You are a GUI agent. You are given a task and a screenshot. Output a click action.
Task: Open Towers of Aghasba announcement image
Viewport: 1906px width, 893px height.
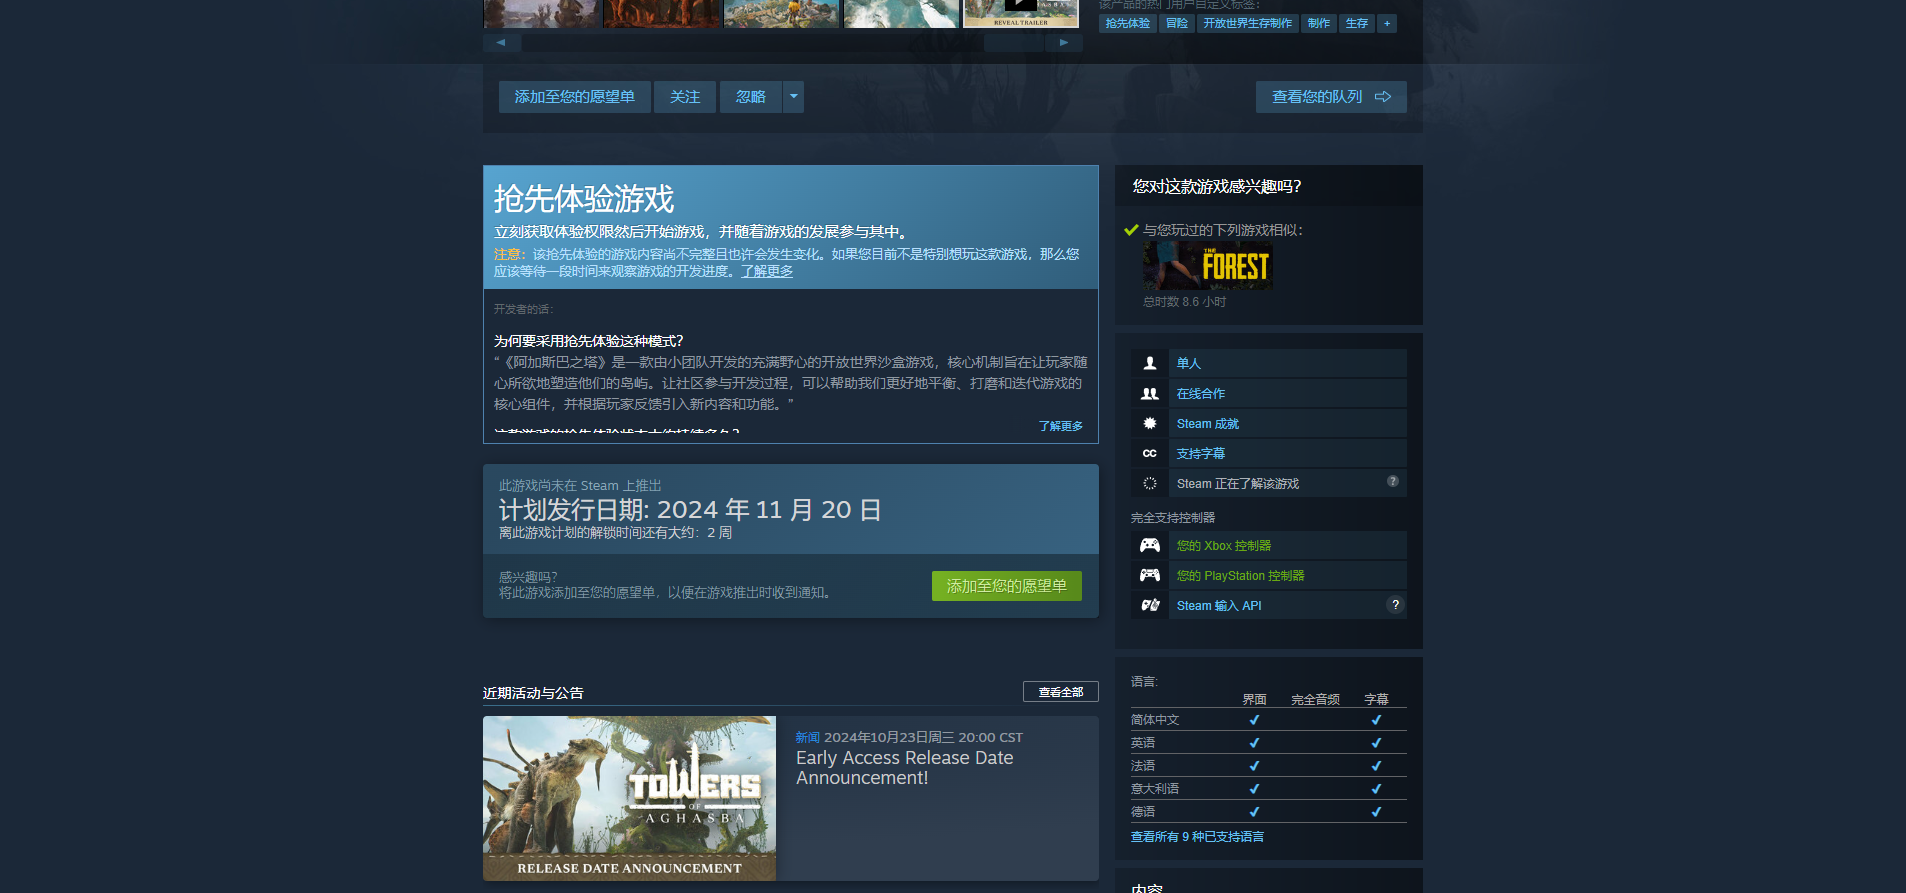[x=629, y=798]
